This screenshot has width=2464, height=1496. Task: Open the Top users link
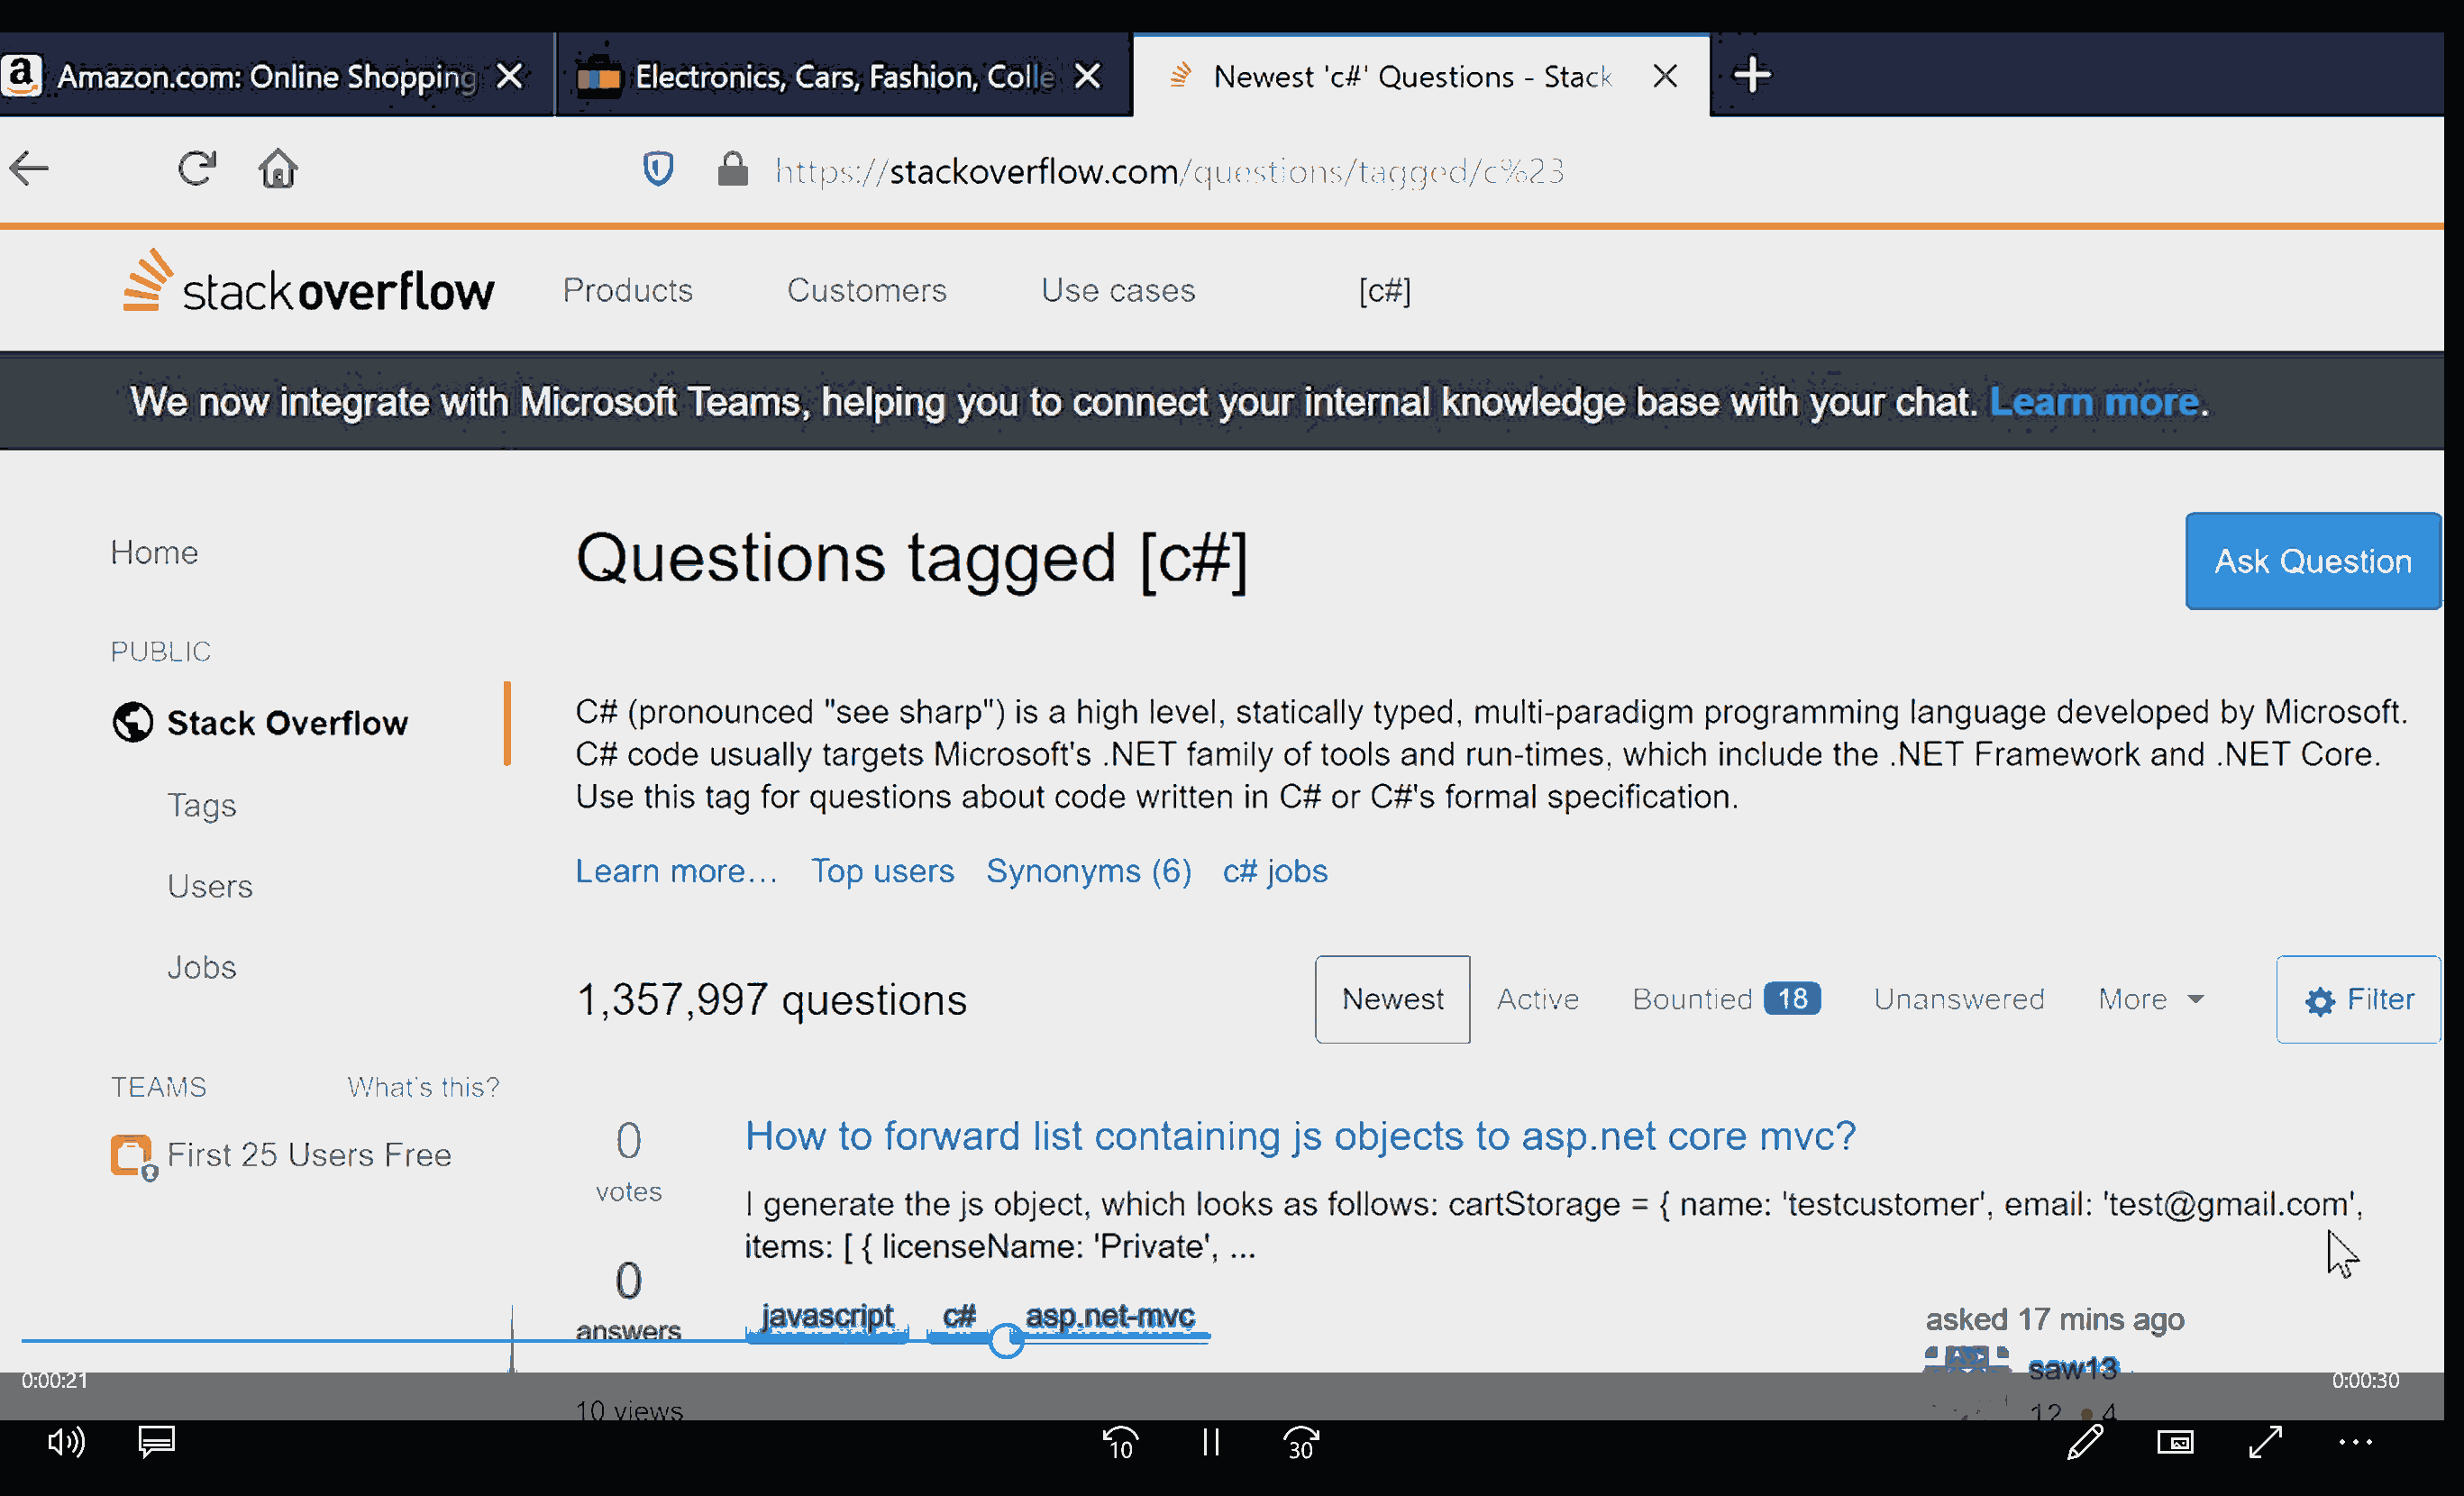pyautogui.click(x=882, y=871)
